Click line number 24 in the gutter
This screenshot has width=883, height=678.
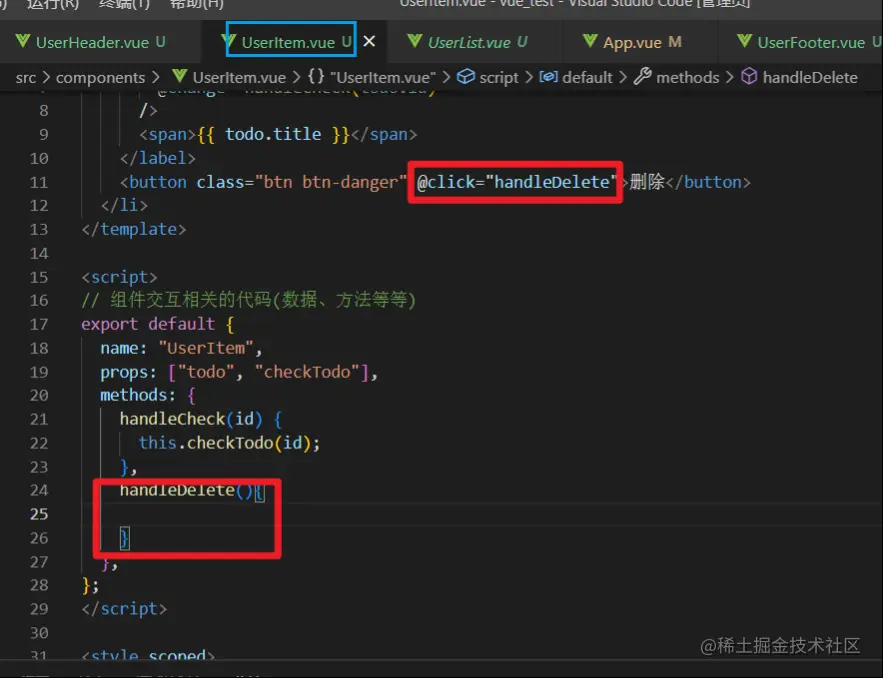click(x=39, y=490)
